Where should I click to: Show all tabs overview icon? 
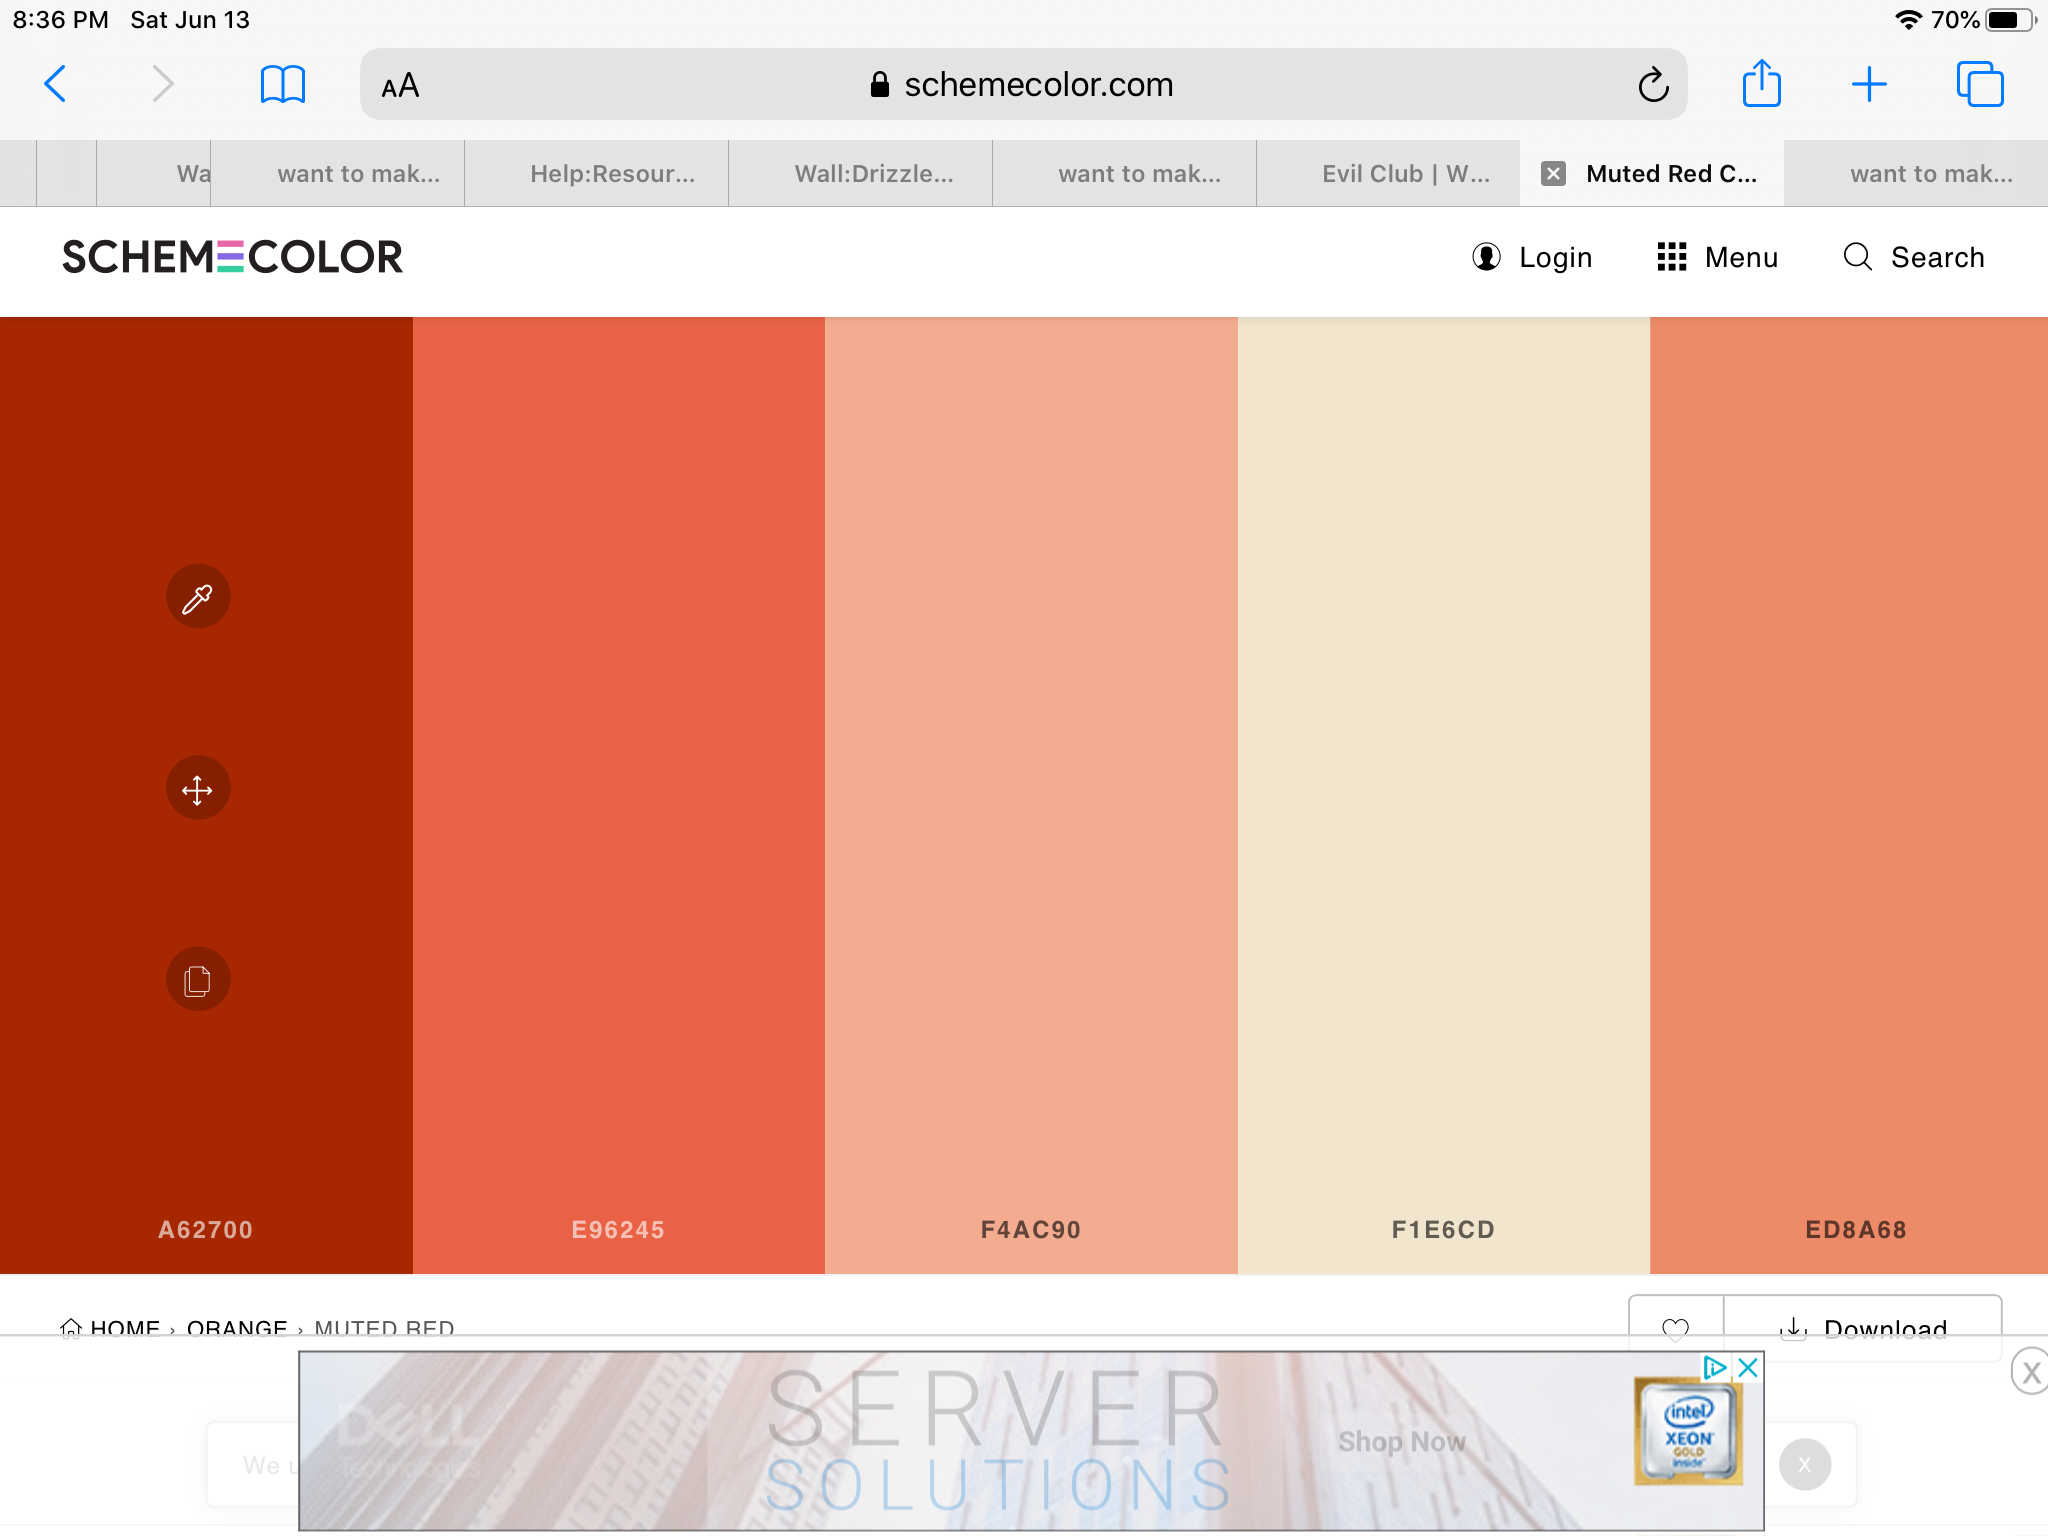pyautogui.click(x=1979, y=84)
